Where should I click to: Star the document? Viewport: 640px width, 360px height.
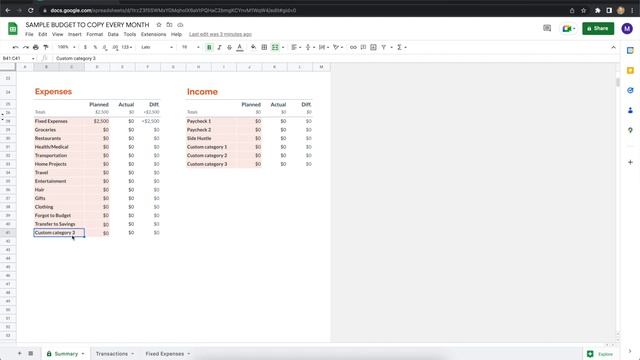click(x=159, y=25)
